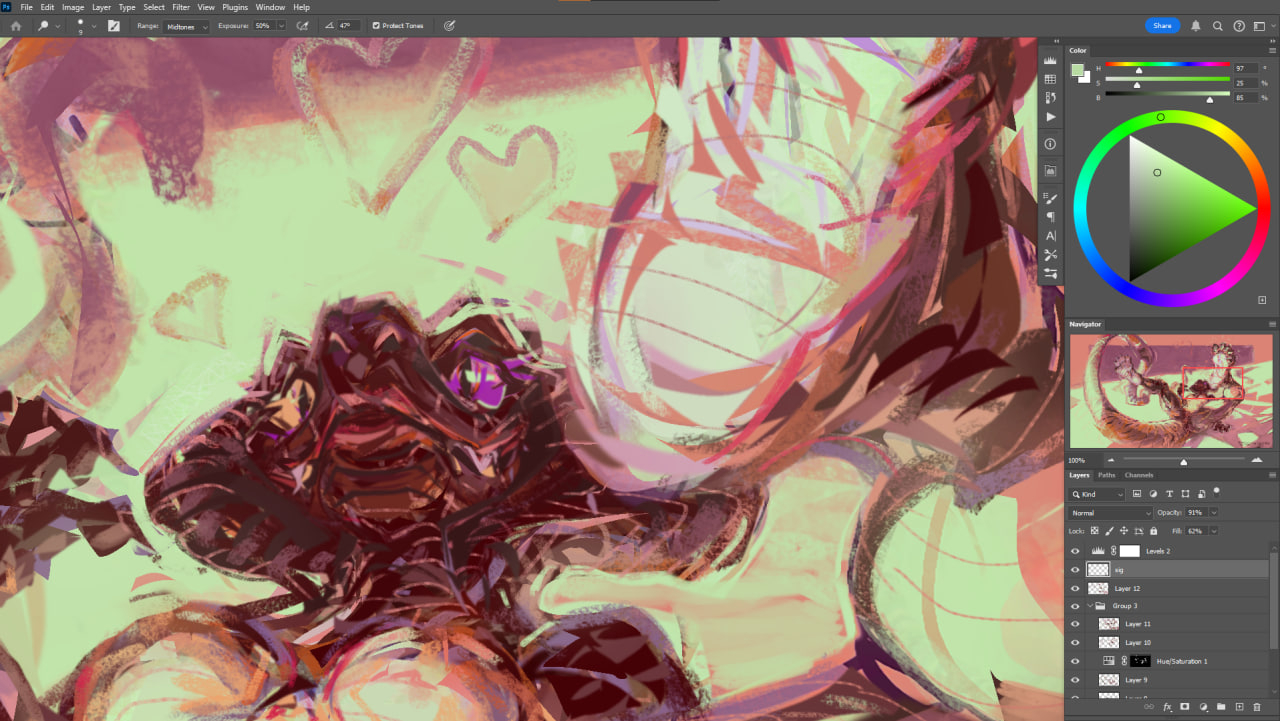Click the notifications bell icon

coord(1196,26)
